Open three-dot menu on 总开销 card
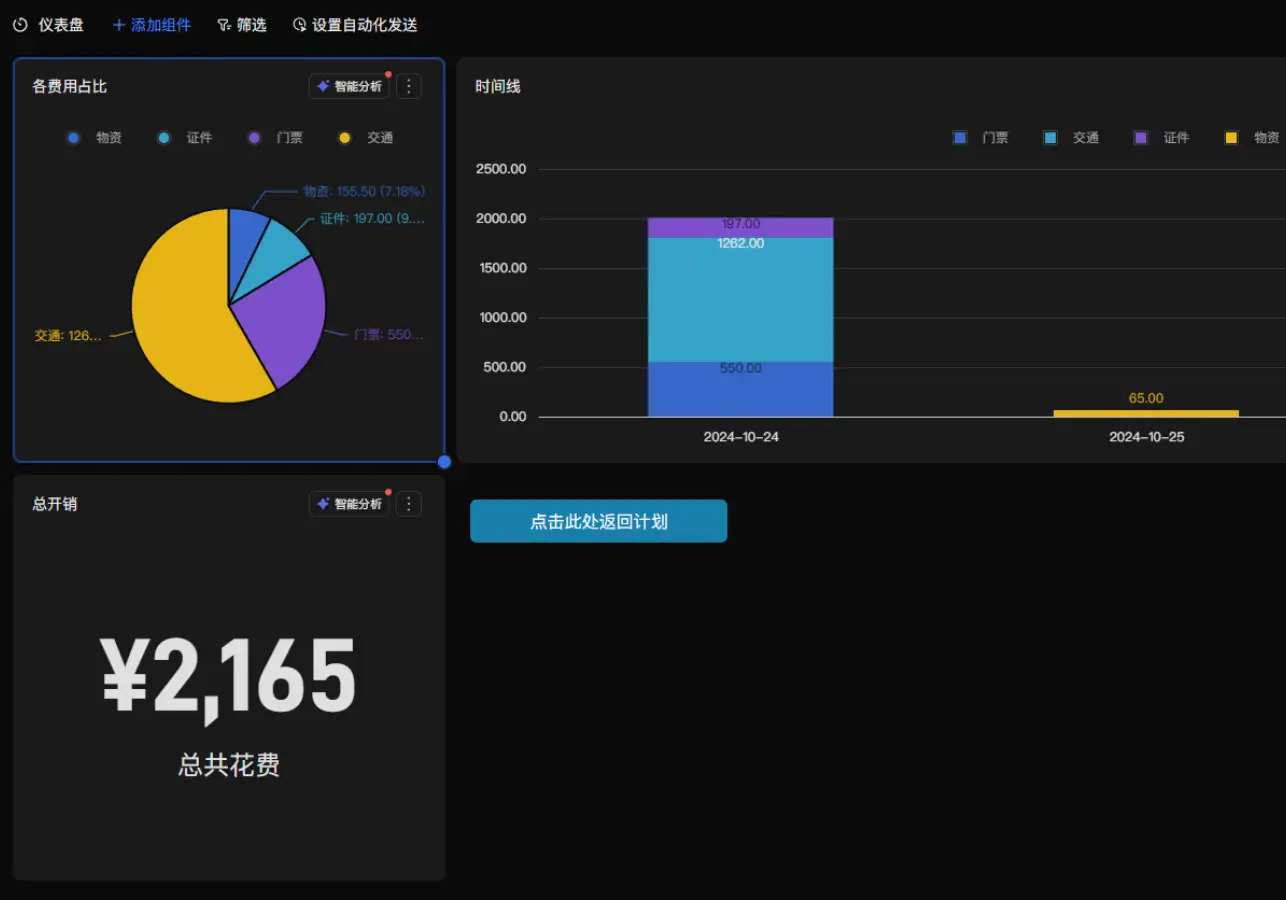Image resolution: width=1286 pixels, height=900 pixels. (x=408, y=504)
